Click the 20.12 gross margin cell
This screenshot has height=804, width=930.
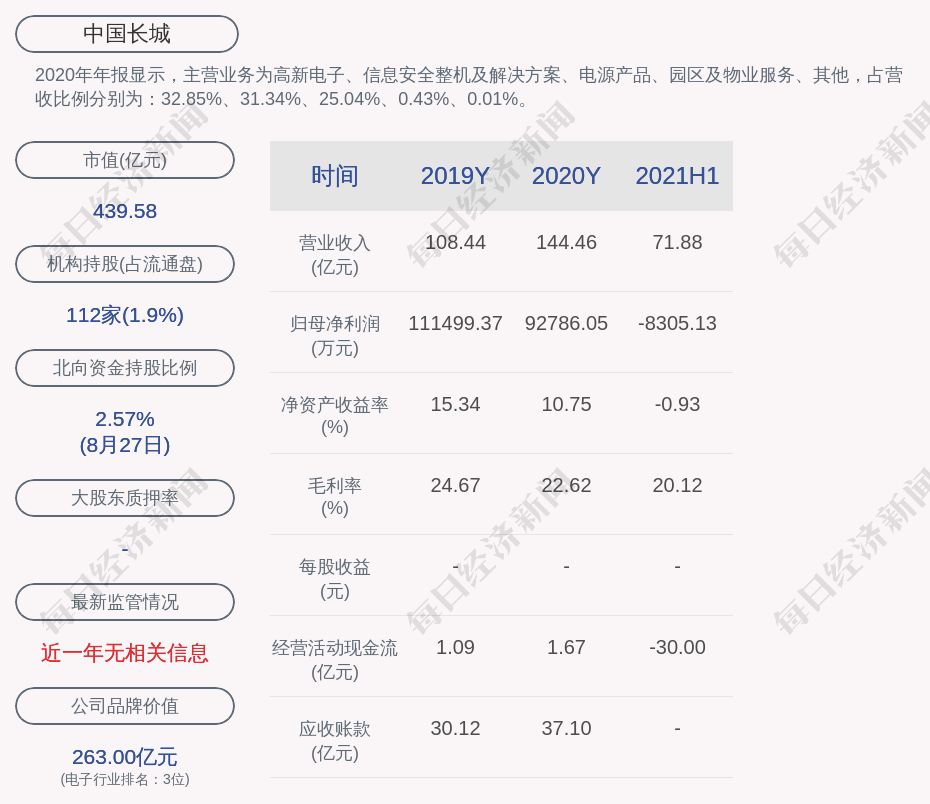point(677,486)
